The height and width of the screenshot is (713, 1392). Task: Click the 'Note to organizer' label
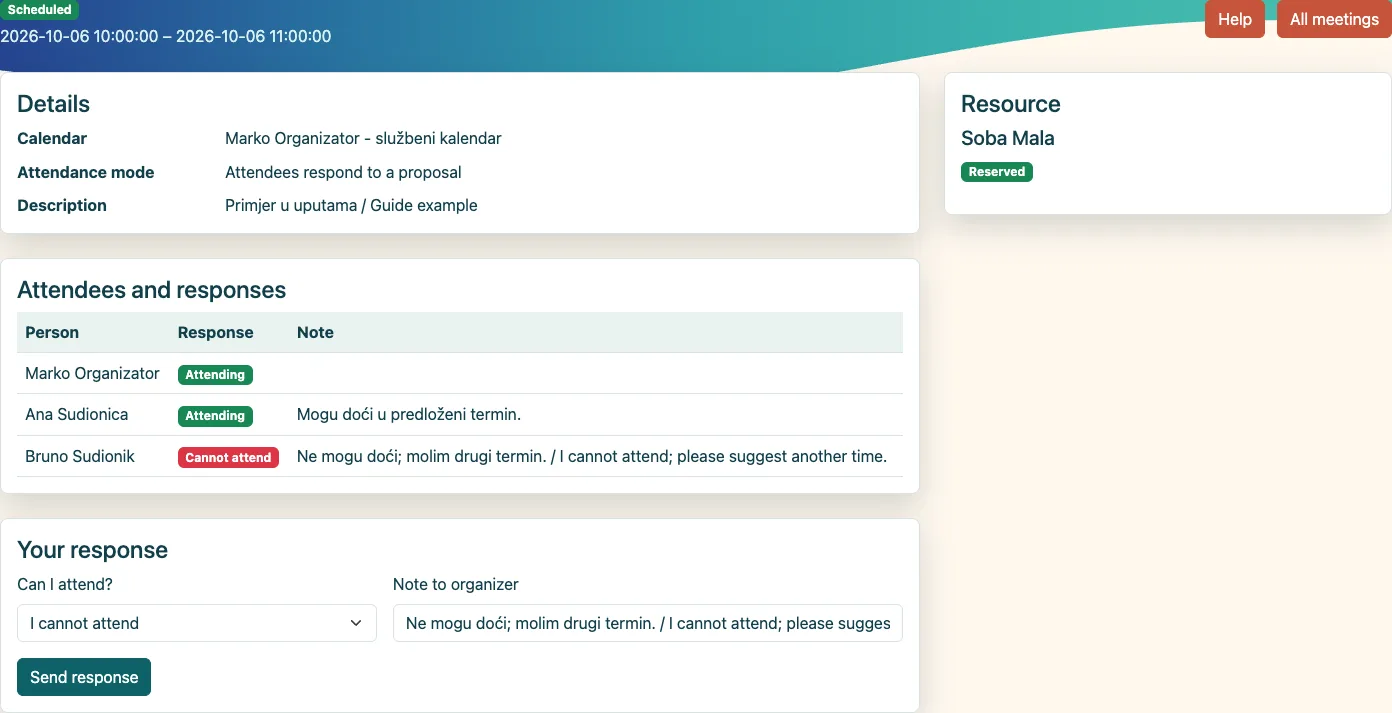456,585
